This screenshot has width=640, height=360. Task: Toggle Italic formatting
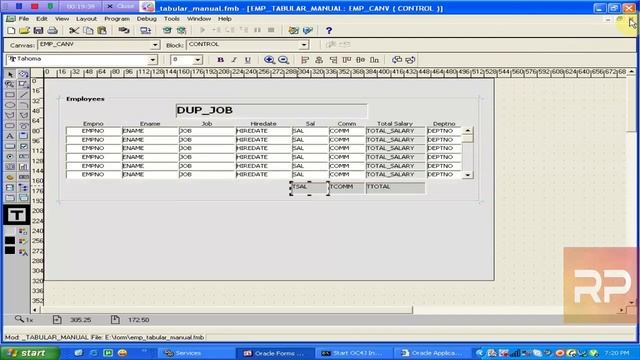pyautogui.click(x=234, y=60)
